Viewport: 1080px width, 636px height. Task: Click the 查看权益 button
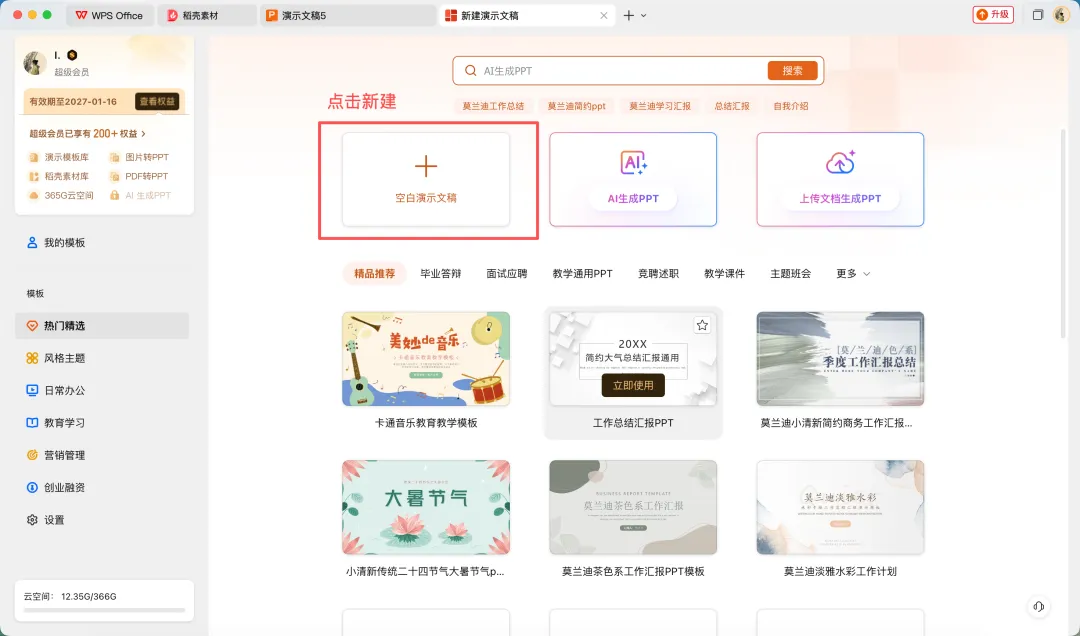coord(157,101)
